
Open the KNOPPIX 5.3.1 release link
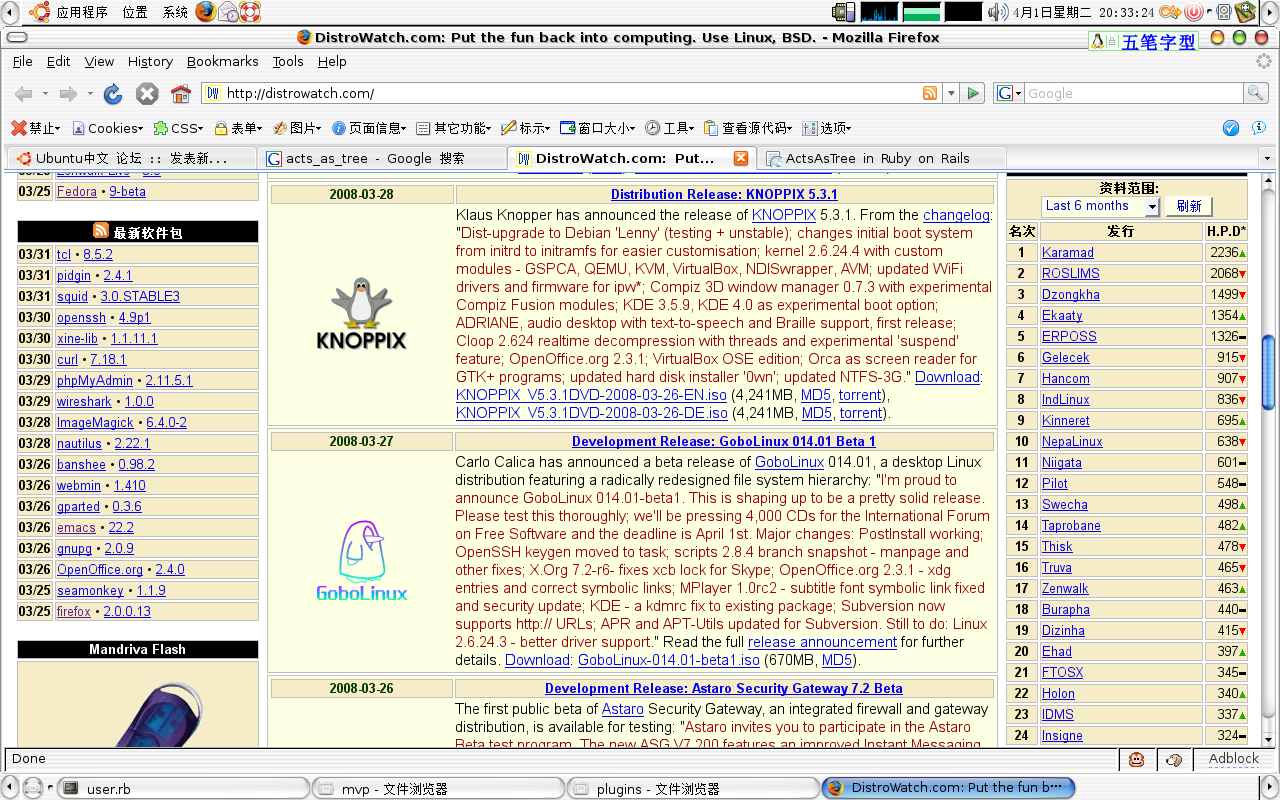[724, 194]
